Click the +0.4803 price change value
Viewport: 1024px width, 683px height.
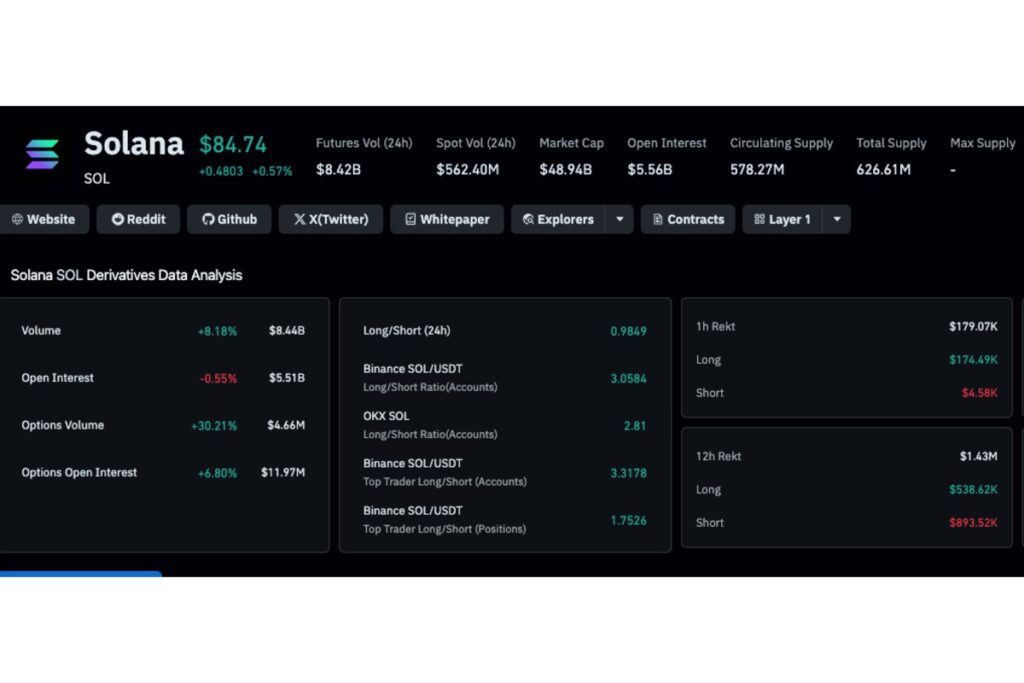[x=221, y=171]
